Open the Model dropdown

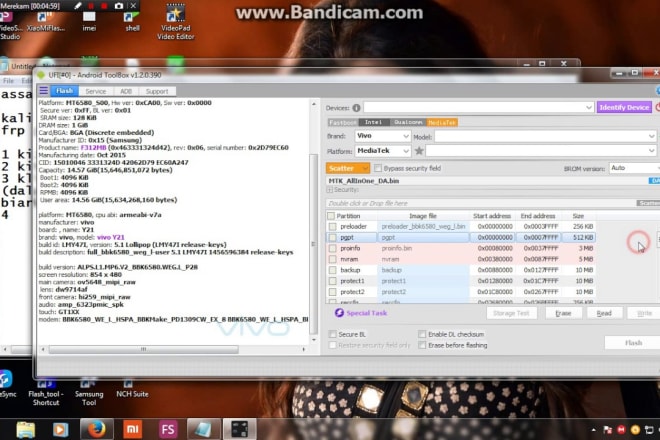coord(545,136)
